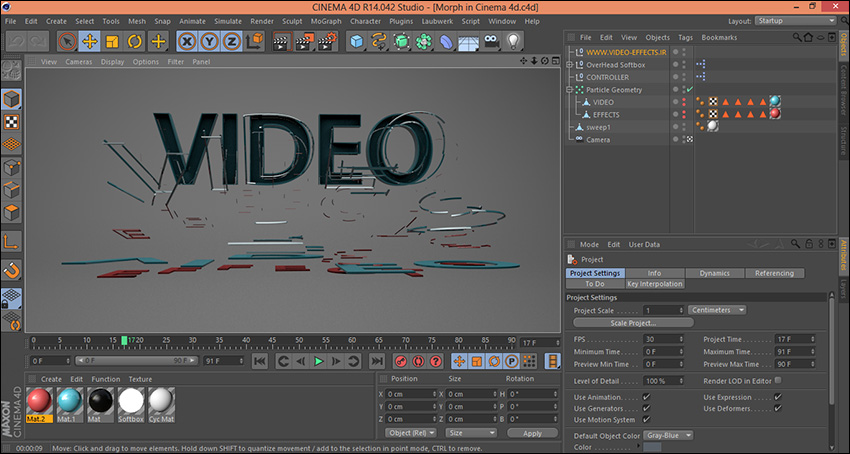
Task: Switch the coordinate system icon
Action: coord(255,41)
